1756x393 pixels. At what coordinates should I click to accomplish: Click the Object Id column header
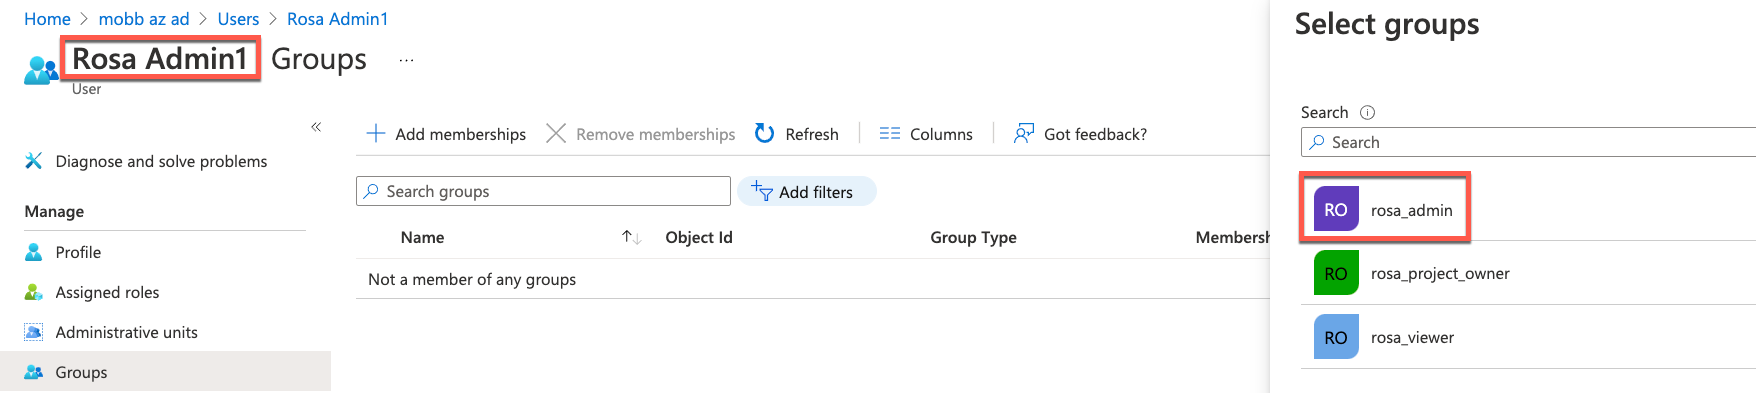click(699, 237)
